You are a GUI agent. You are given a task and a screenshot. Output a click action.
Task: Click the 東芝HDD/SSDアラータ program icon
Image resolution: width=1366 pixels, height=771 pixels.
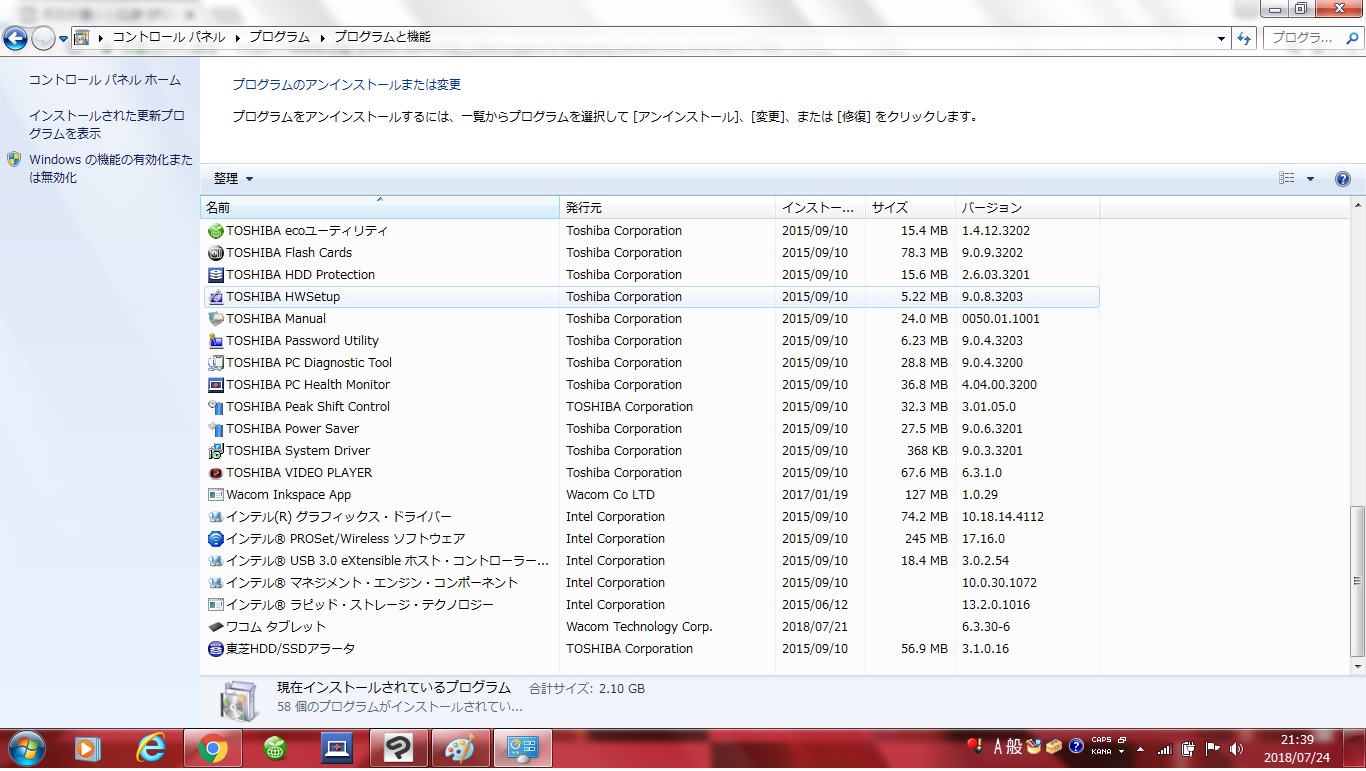pos(216,649)
